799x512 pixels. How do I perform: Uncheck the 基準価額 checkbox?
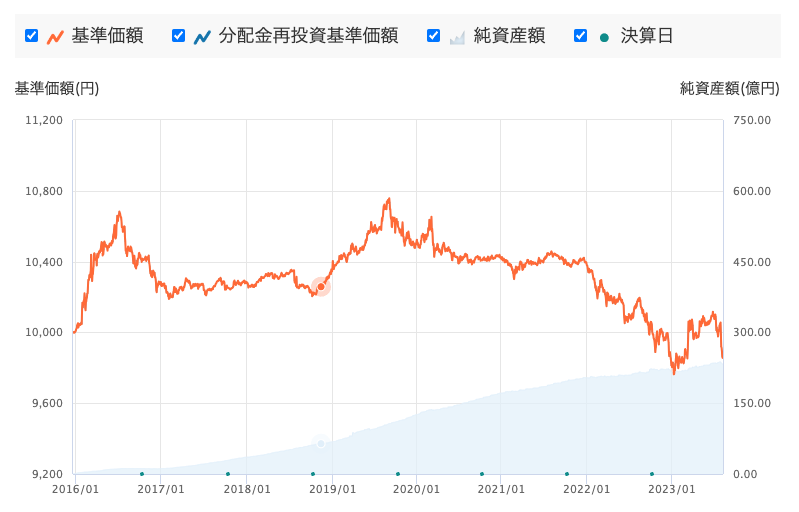click(x=32, y=36)
